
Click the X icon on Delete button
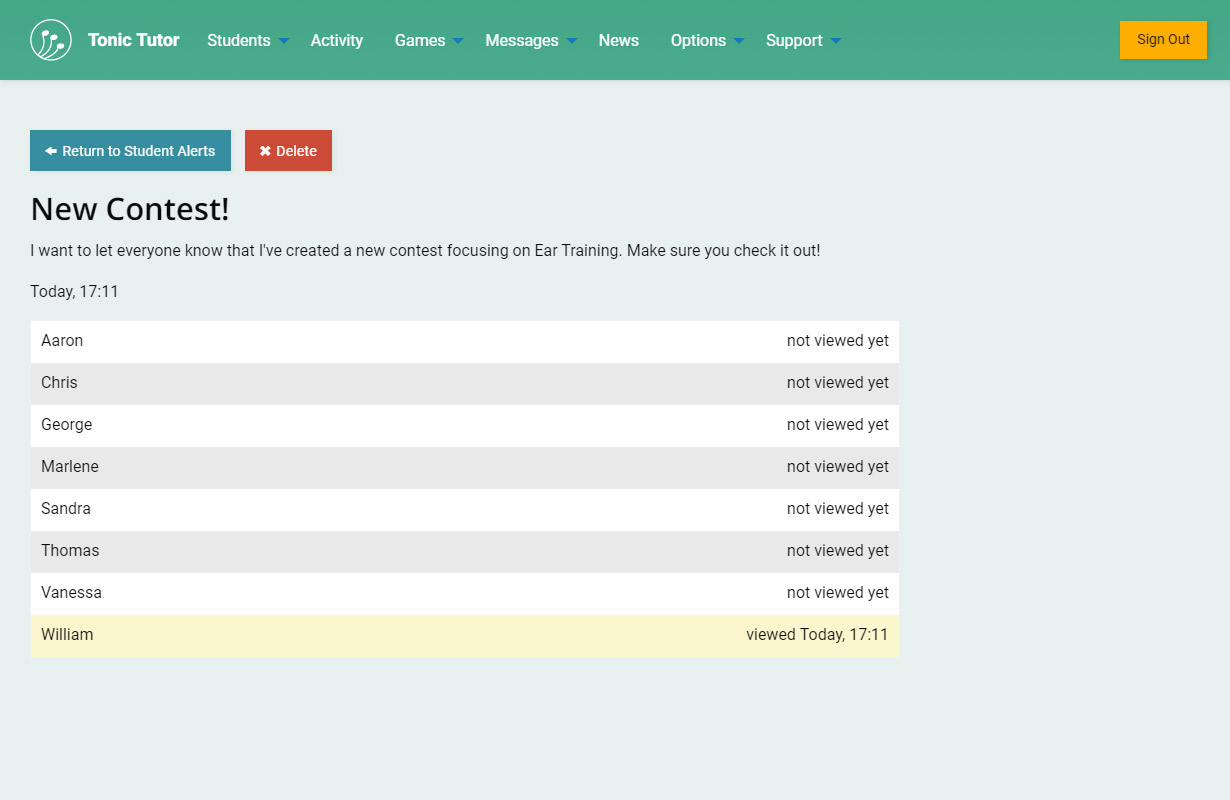265,151
